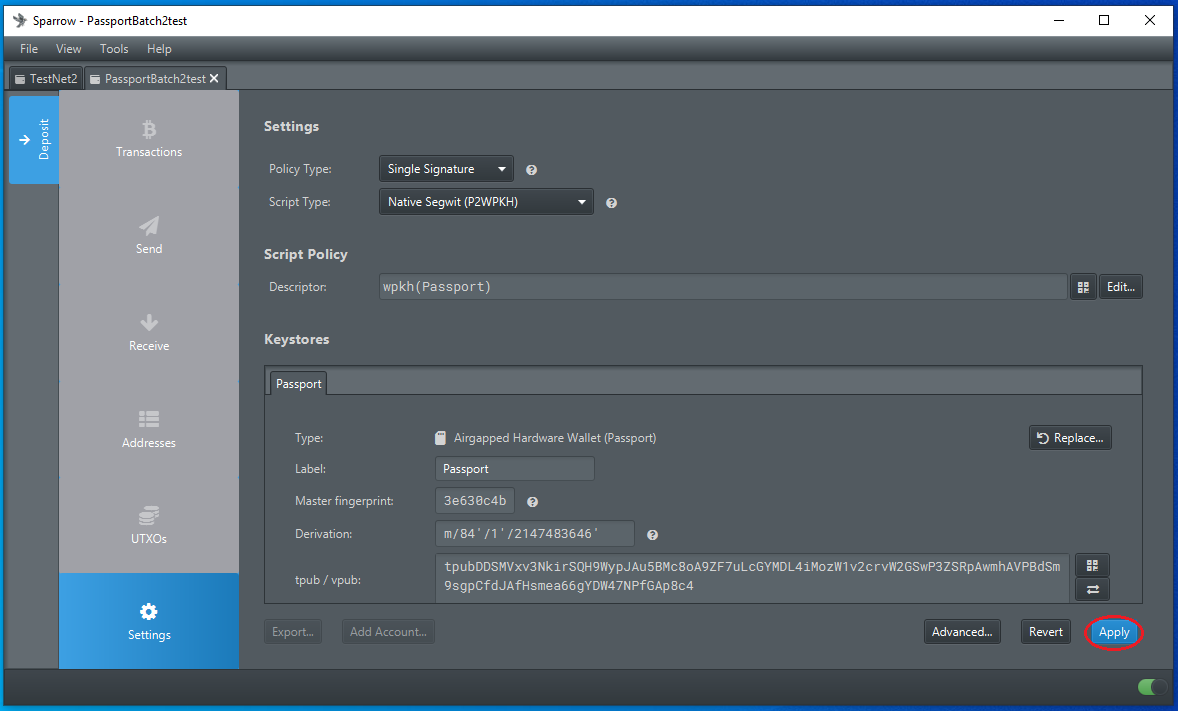Click the Sparrow app logo icon
This screenshot has height=711, width=1178.
pyautogui.click(x=20, y=20)
